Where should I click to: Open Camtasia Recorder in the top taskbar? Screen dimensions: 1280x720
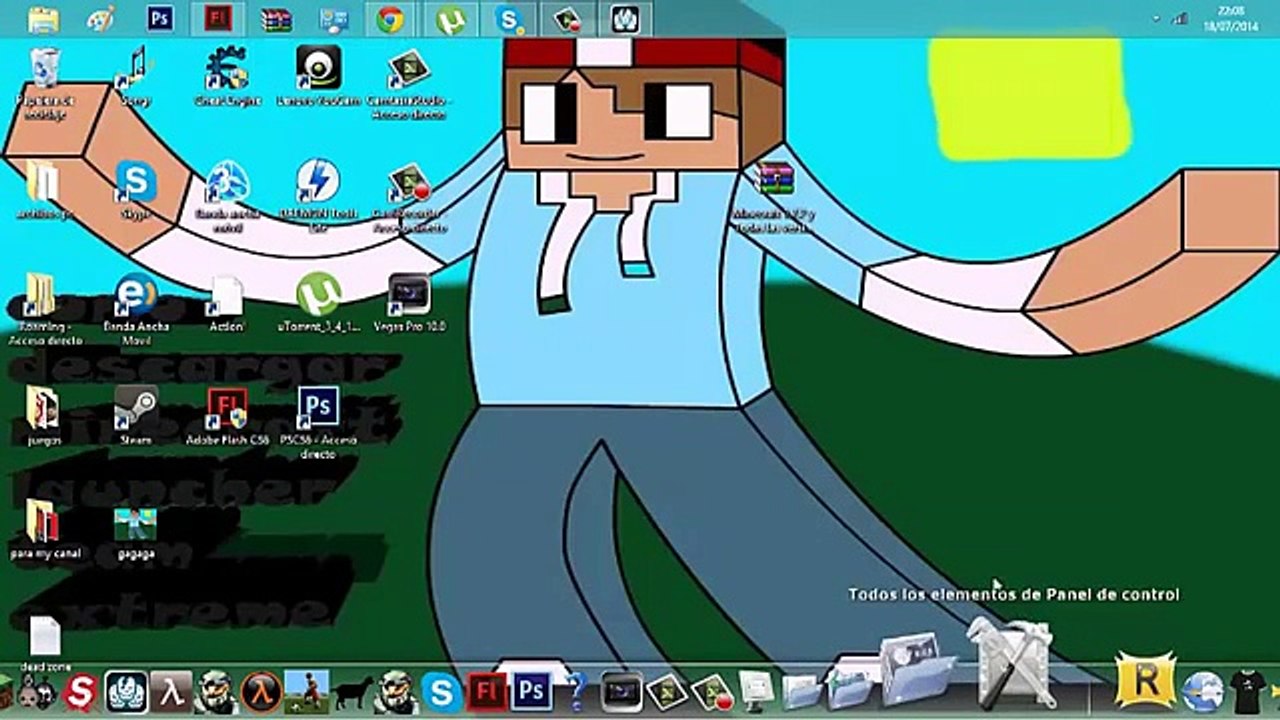[x=567, y=18]
